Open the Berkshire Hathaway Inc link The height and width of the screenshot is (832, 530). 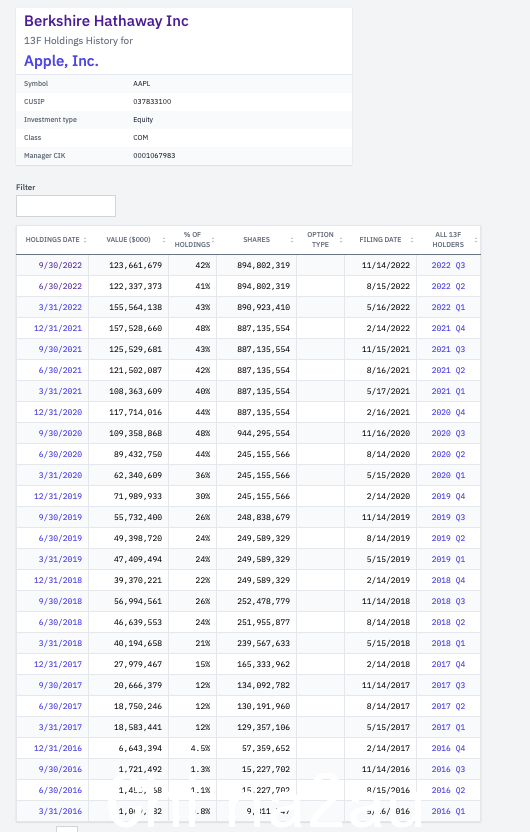click(x=106, y=21)
